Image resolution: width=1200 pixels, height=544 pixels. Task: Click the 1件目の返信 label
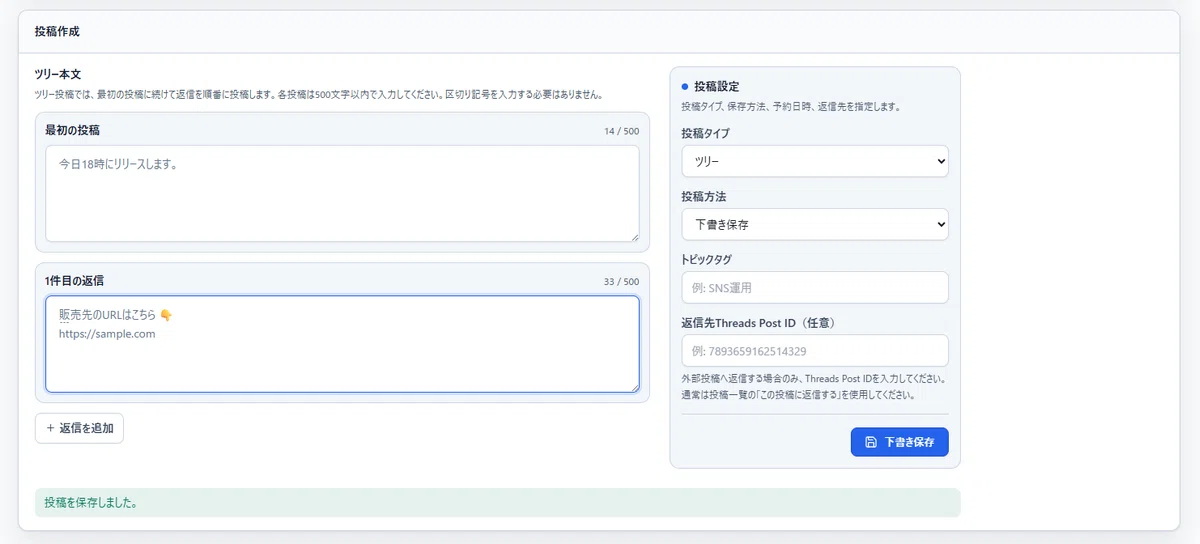pos(75,281)
